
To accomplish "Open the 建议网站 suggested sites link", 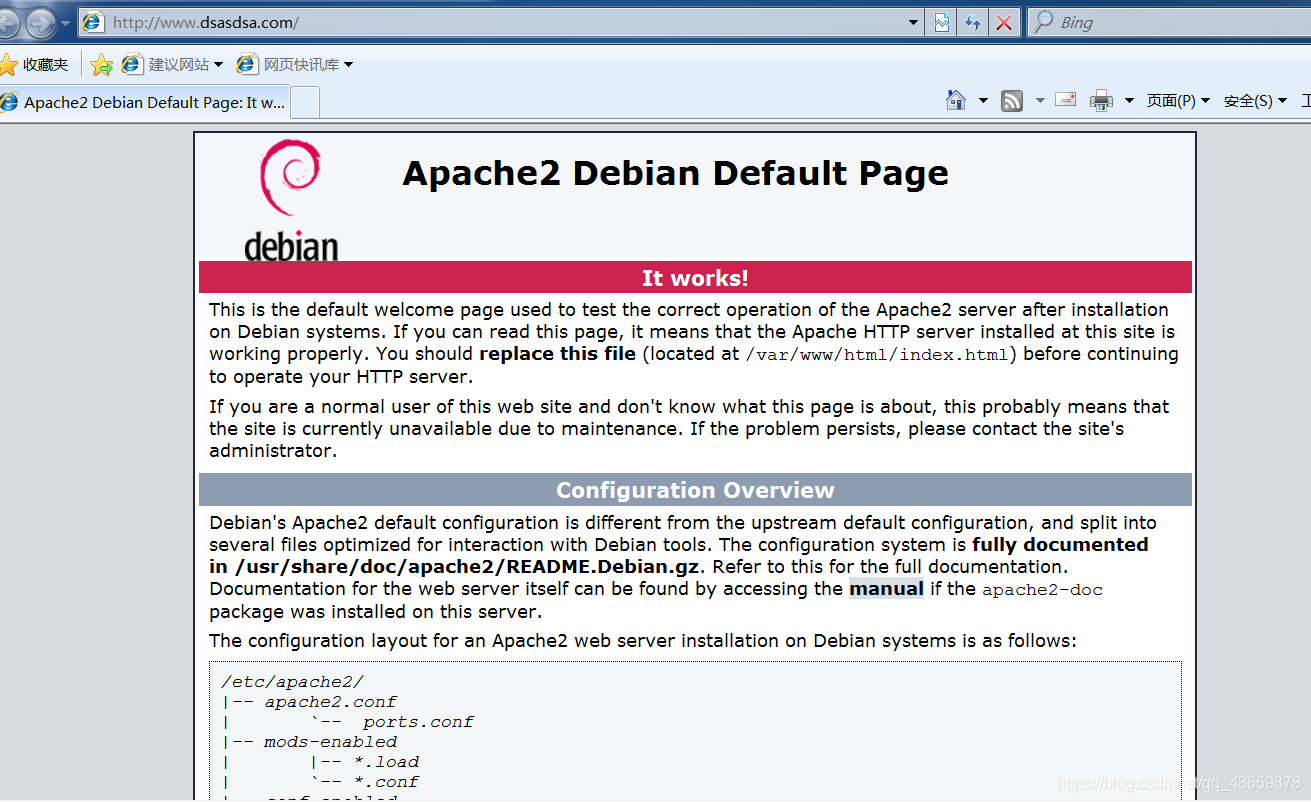I will [172, 65].
